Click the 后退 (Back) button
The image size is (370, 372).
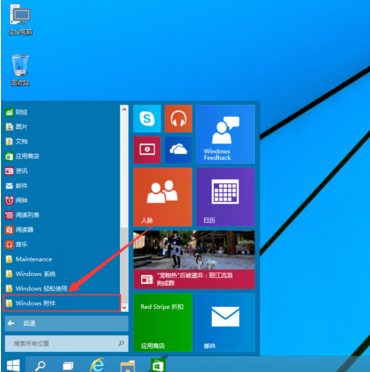coord(66,323)
